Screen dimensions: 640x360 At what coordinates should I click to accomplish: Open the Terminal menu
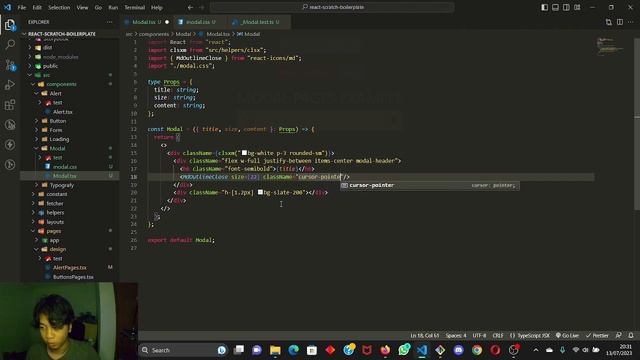[x=135, y=7]
